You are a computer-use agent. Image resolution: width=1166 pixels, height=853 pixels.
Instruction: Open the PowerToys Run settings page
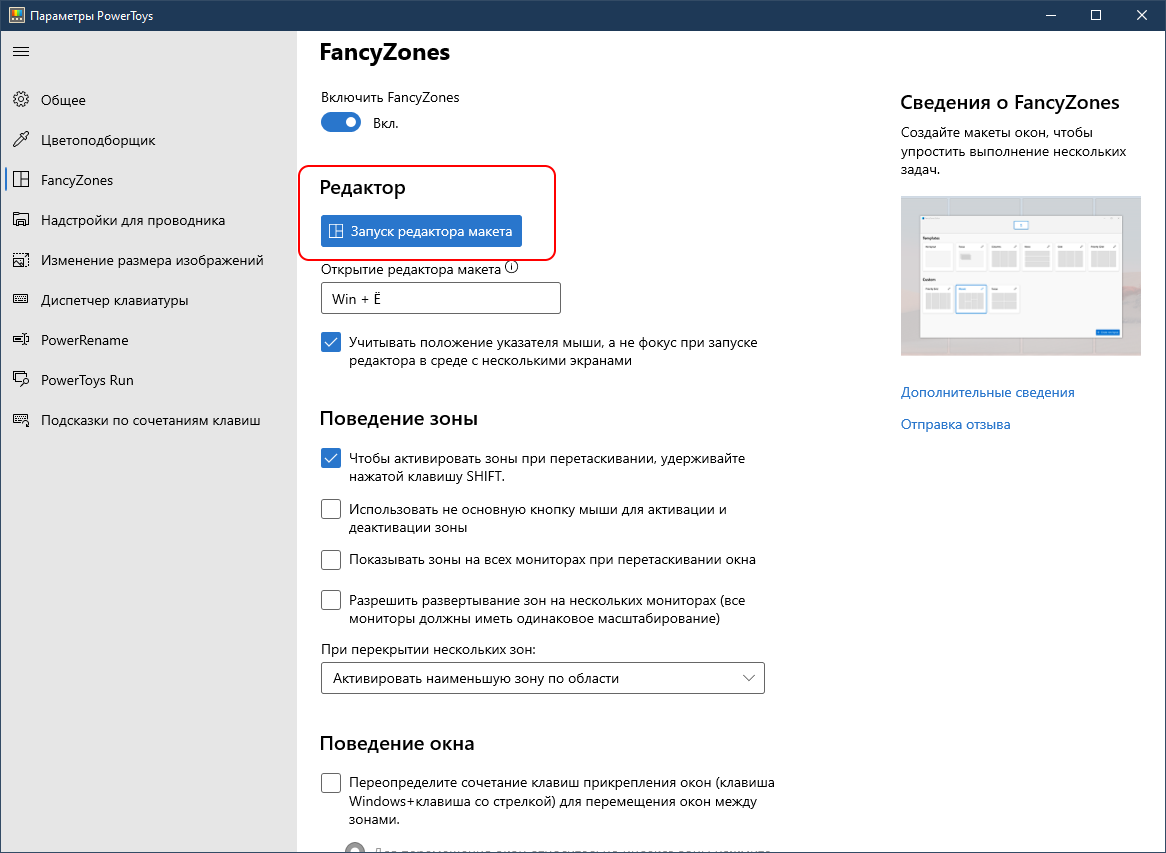click(149, 380)
